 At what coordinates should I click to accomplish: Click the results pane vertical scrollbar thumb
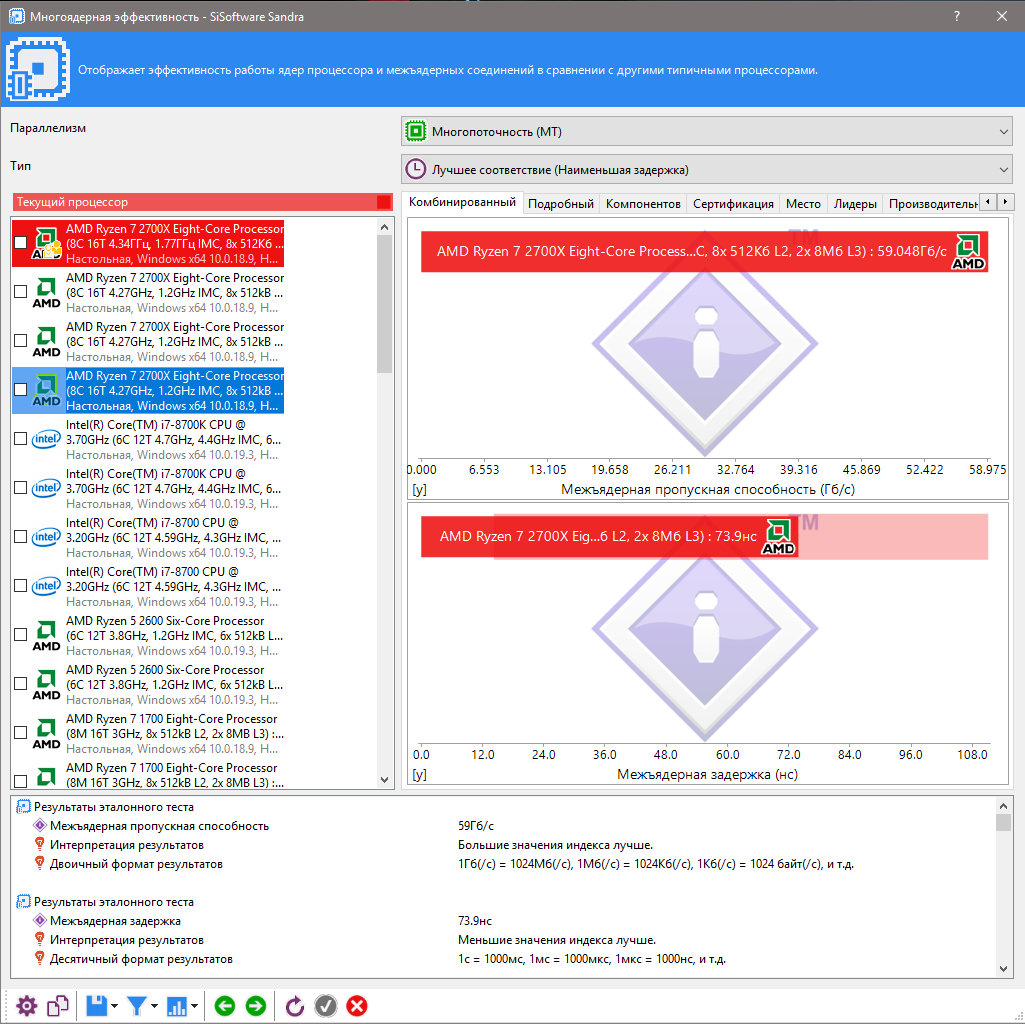tap(1004, 822)
